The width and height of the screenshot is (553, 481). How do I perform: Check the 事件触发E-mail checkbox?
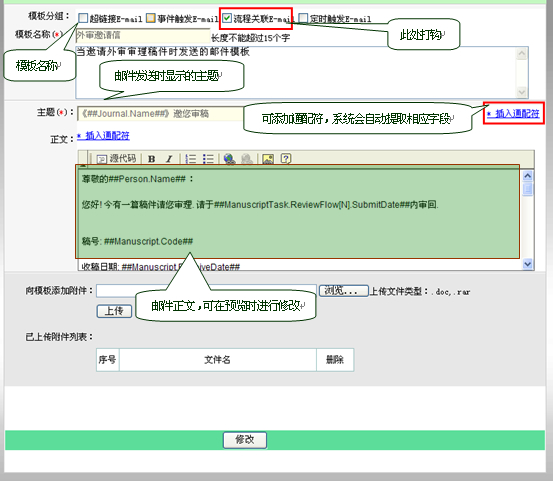[151, 18]
